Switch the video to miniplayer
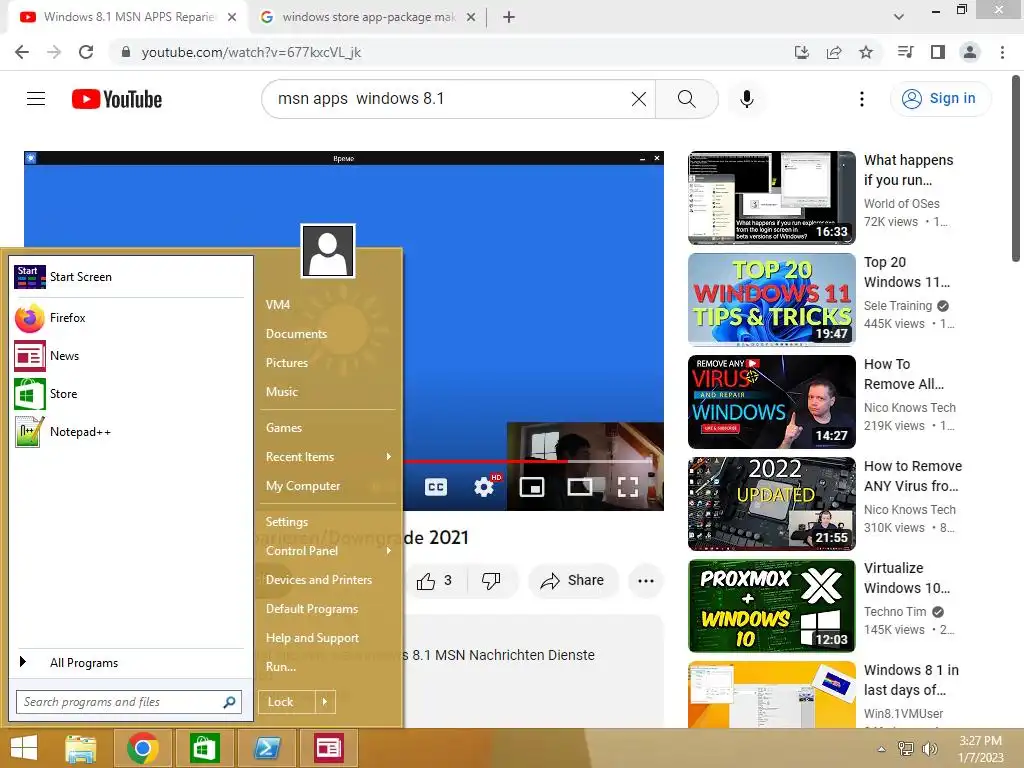Image resolution: width=1024 pixels, height=768 pixels. (x=532, y=487)
